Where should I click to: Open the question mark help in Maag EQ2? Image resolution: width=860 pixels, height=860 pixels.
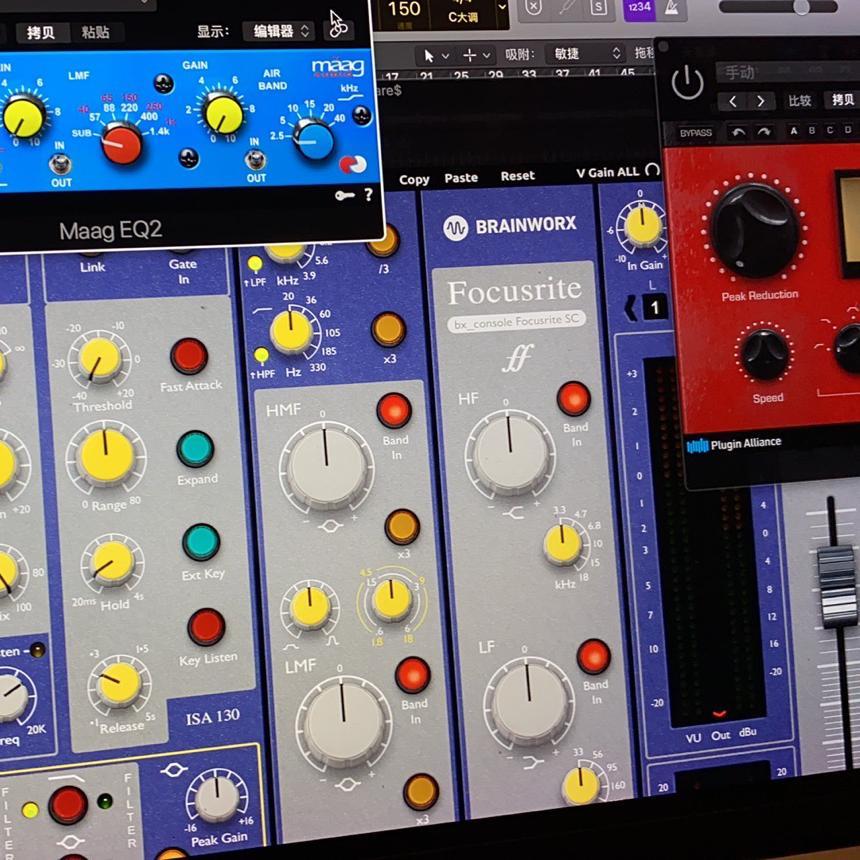369,194
